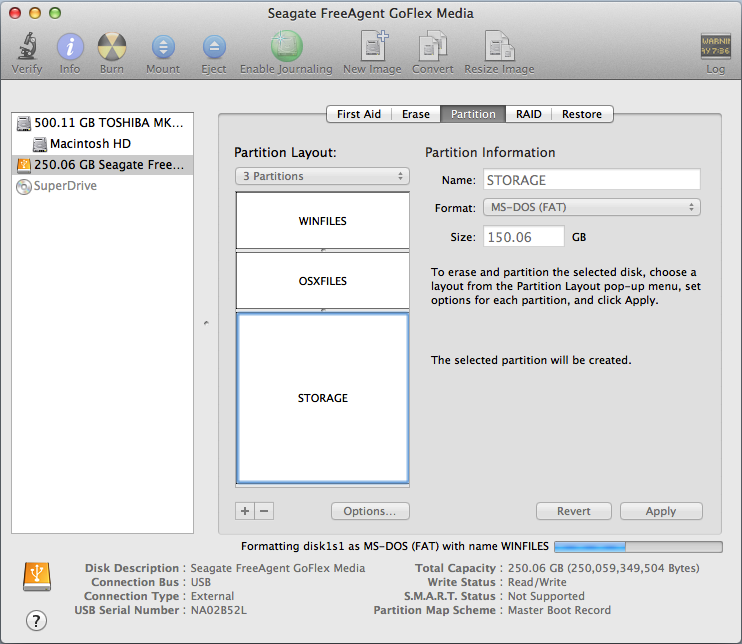Open the Format MS-DOS (FAT) dropdown
Screen dimensions: 742x644
point(592,208)
